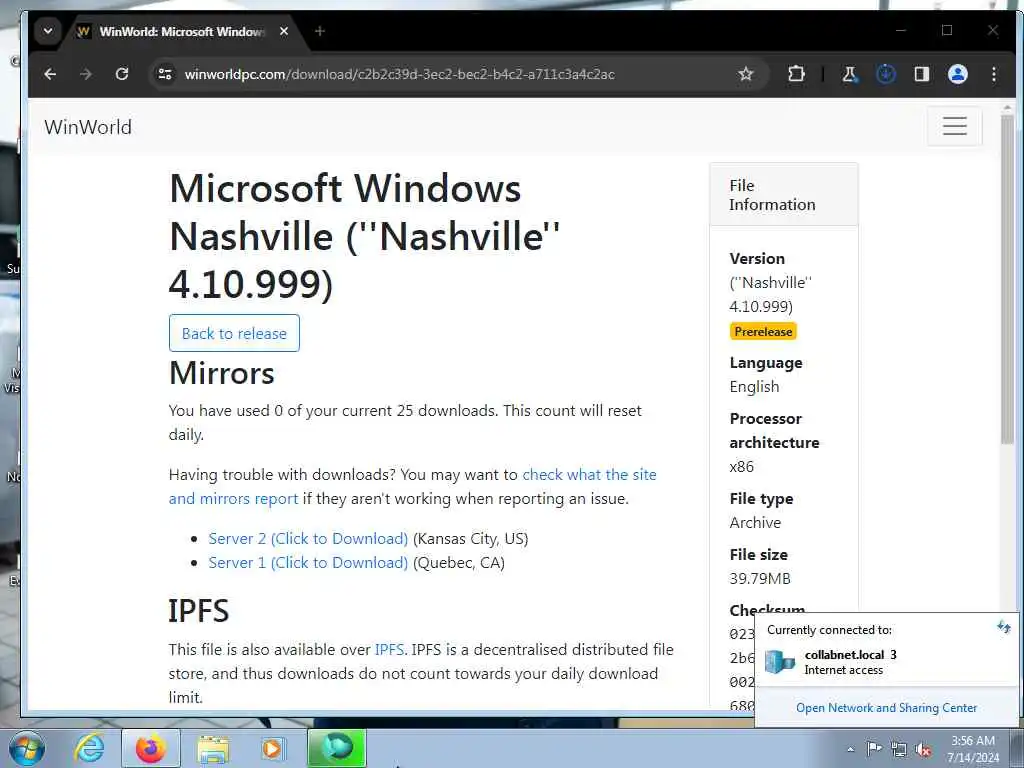Screen dimensions: 1024x768
Task: Click the browser forward arrow
Action: point(86,74)
